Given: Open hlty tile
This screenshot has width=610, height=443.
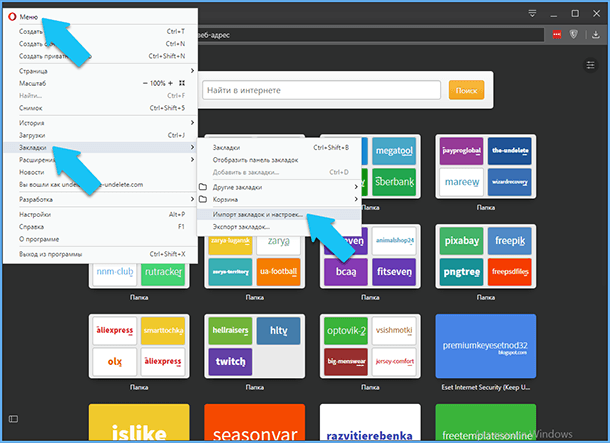Looking at the screenshot, I should (x=278, y=331).
